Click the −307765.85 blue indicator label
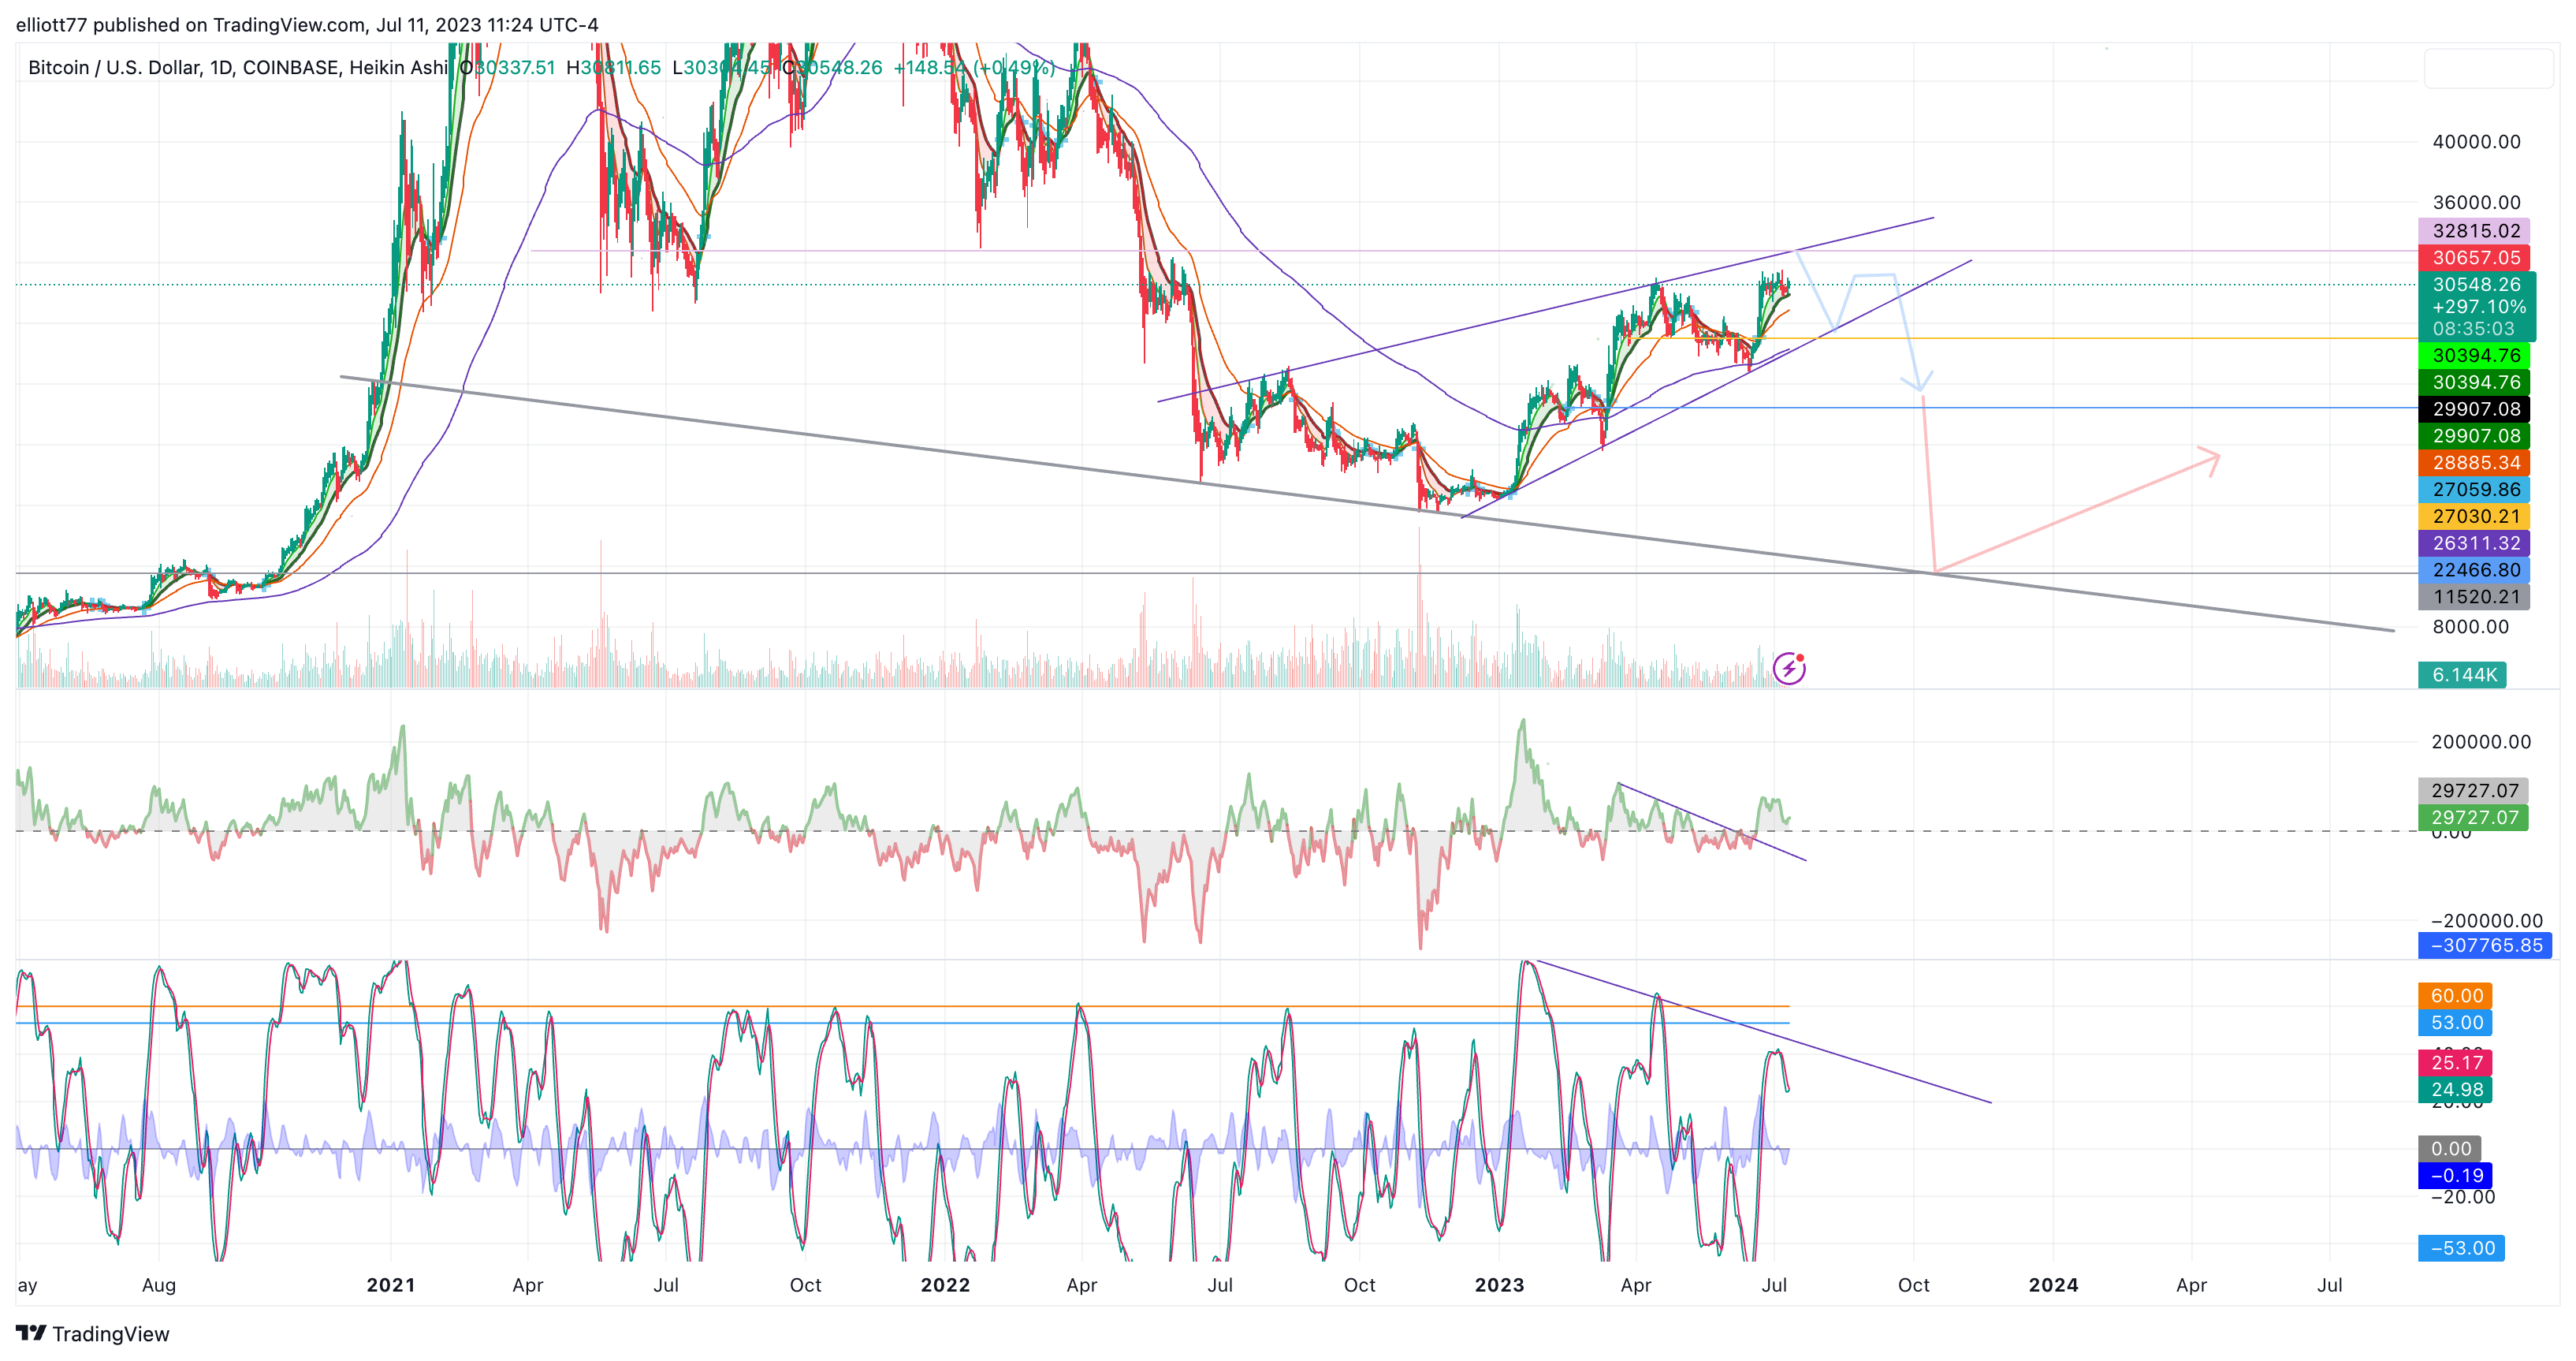The height and width of the screenshot is (1361, 2576). pos(2485,946)
